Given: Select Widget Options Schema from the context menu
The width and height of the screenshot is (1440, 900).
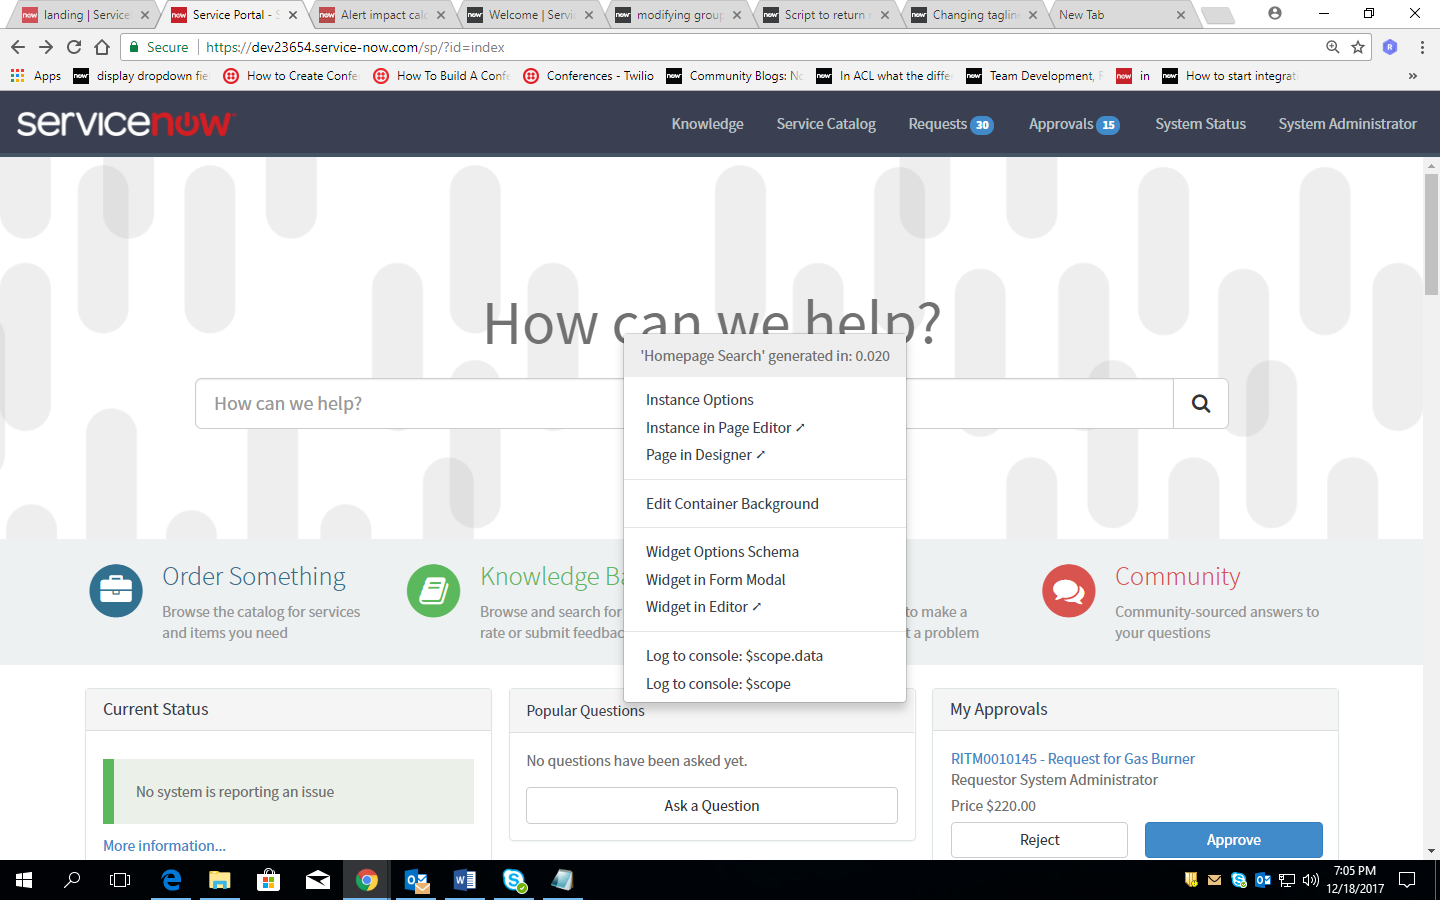Looking at the screenshot, I should point(722,551).
